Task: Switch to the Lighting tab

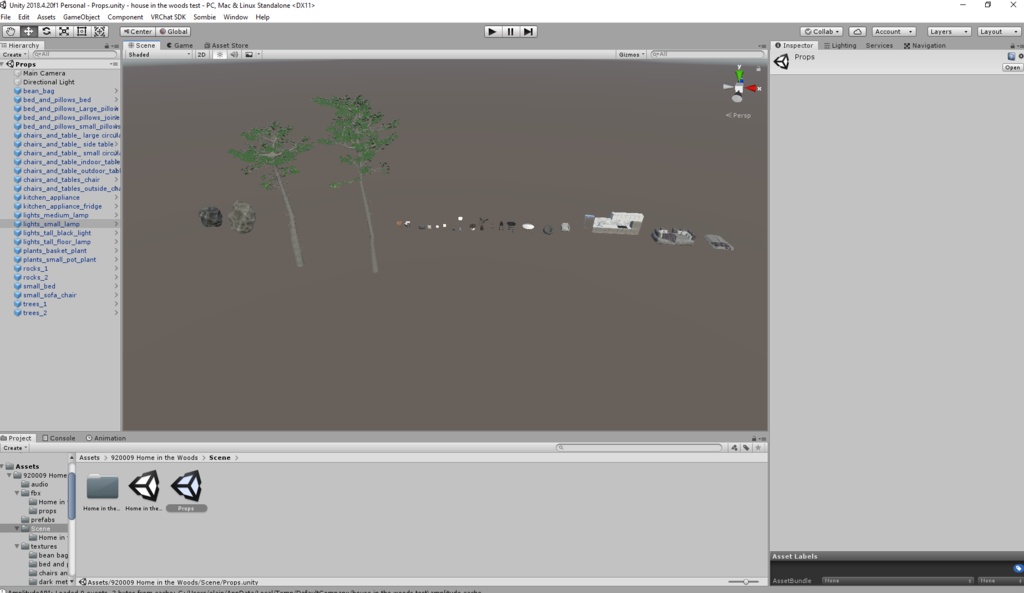Action: tap(843, 45)
